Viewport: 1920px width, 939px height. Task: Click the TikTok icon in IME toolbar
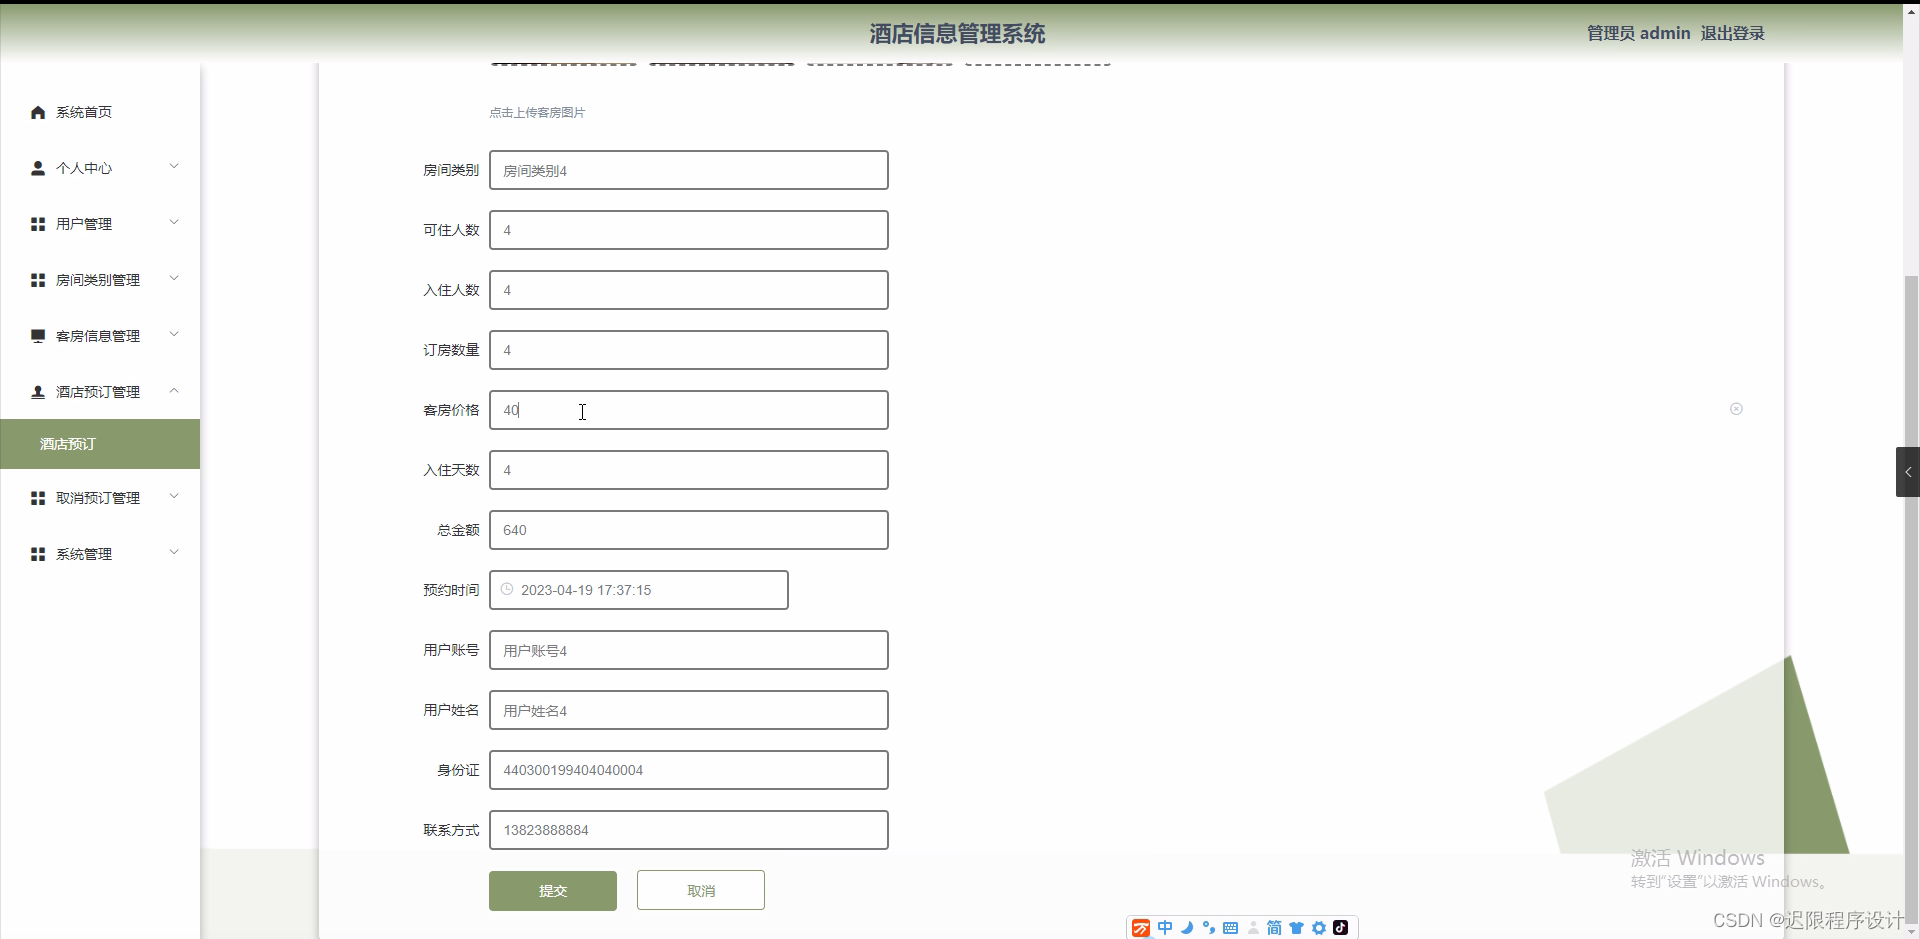click(1341, 928)
